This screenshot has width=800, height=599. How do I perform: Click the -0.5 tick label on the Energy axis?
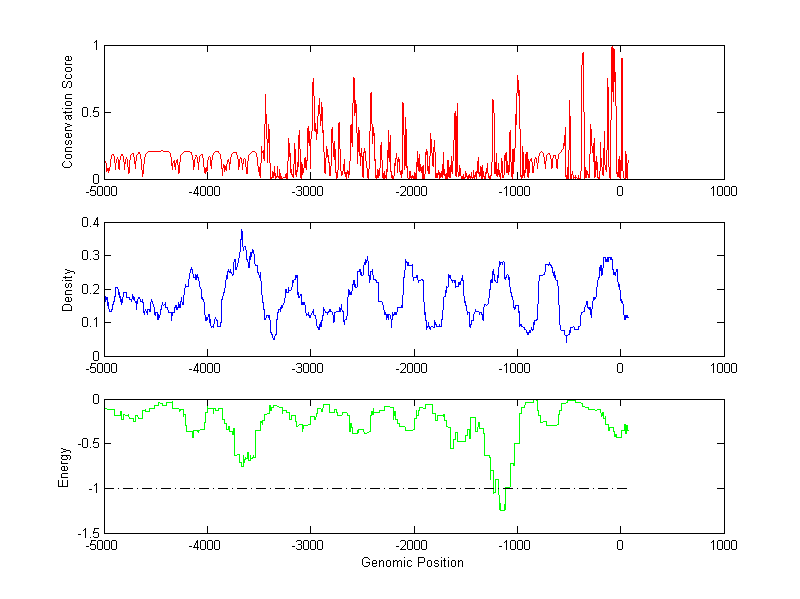87,444
